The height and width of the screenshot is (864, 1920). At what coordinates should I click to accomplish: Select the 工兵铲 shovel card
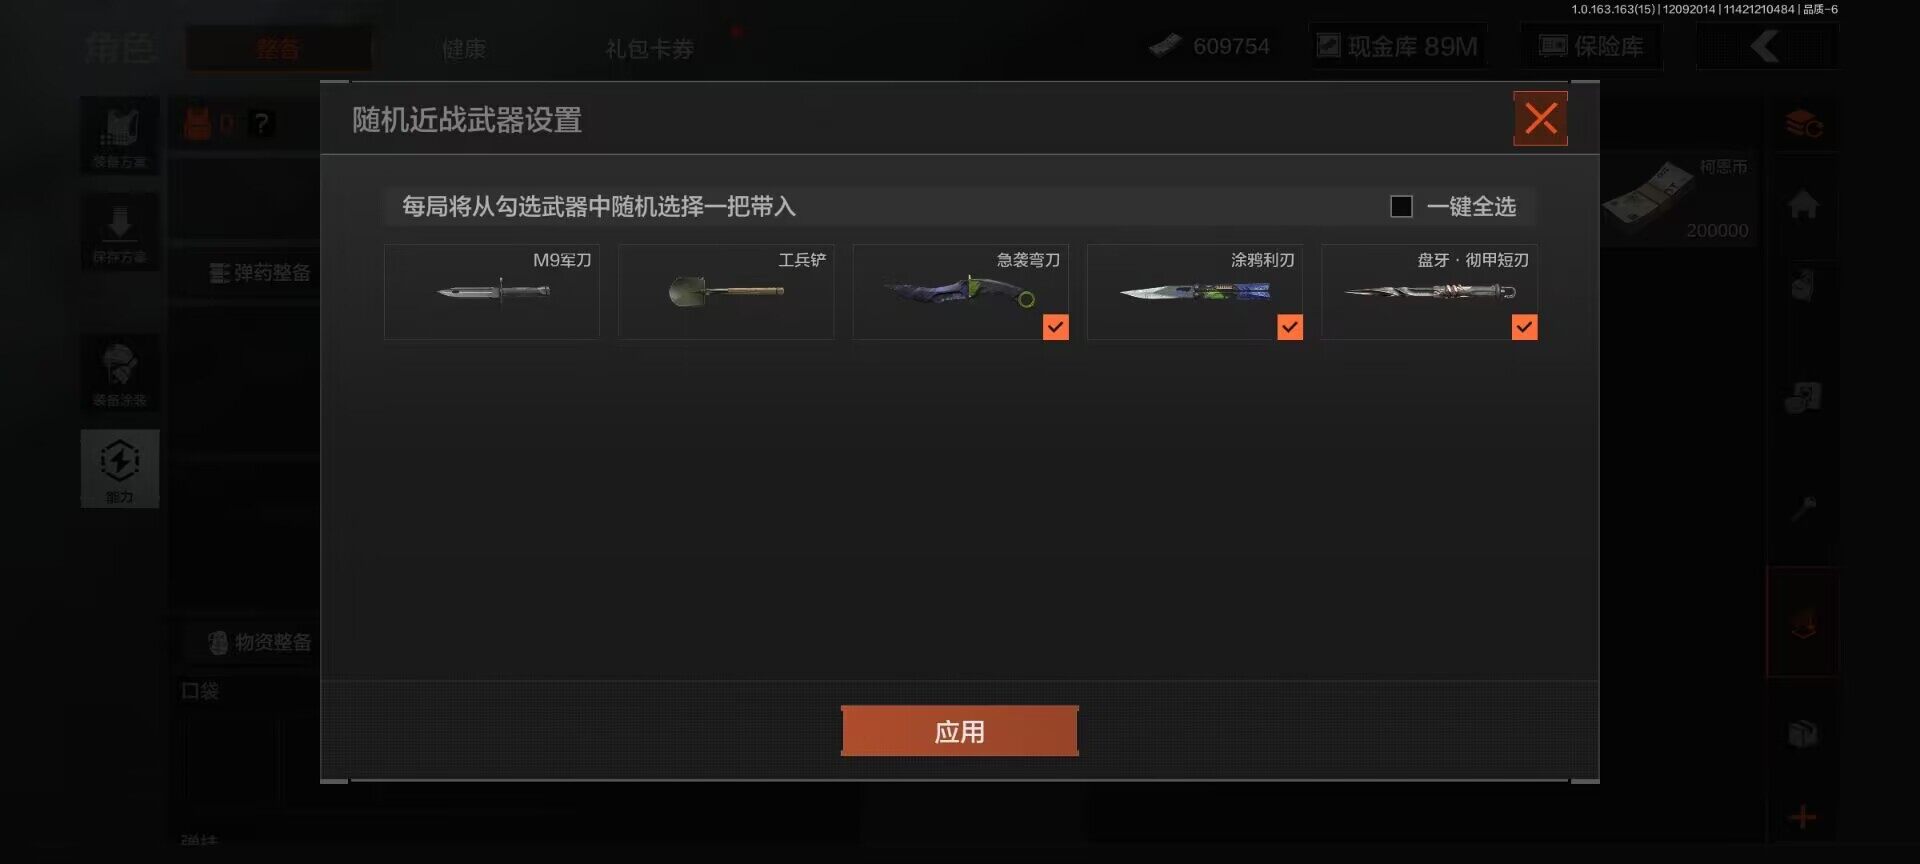[726, 291]
